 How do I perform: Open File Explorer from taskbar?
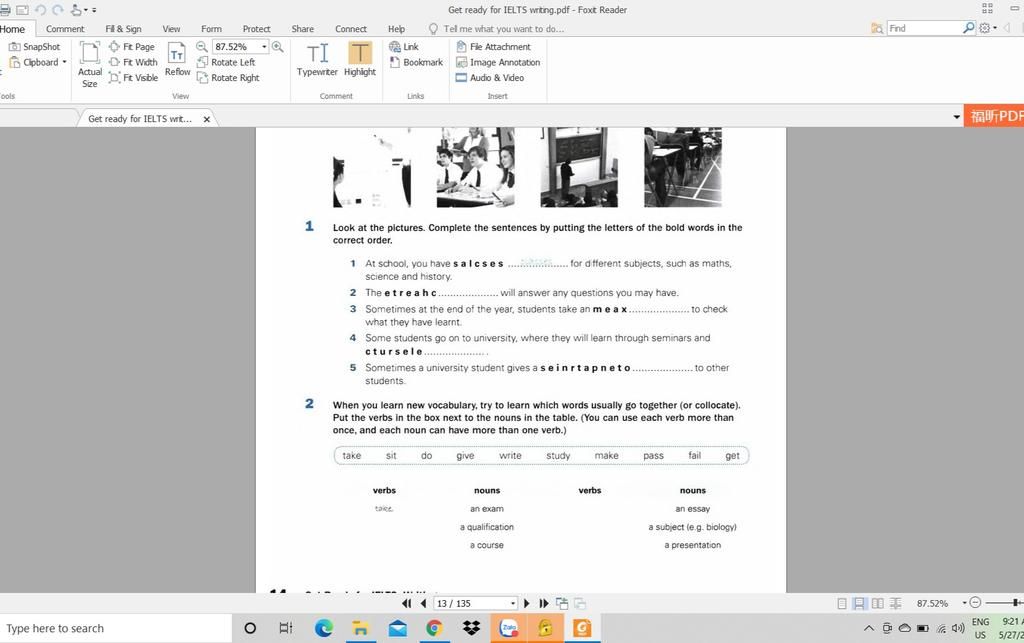tap(360, 628)
